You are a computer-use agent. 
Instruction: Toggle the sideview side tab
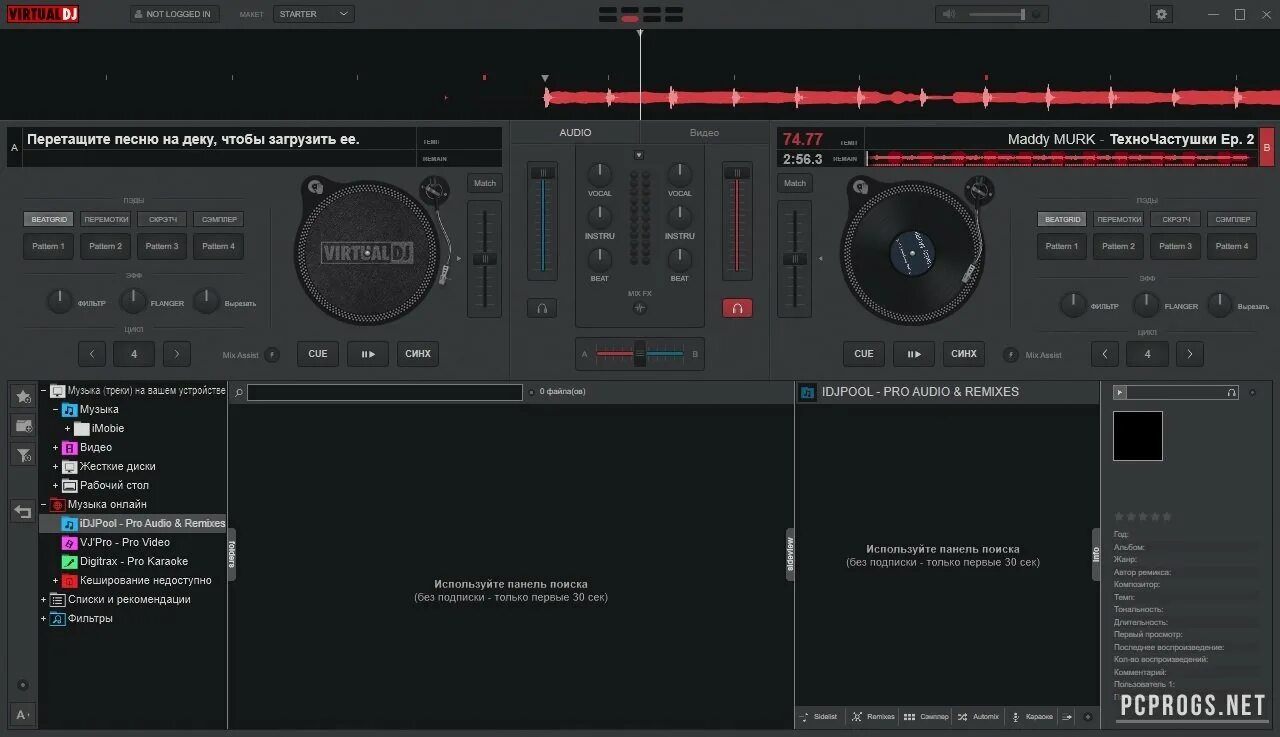tap(790, 554)
